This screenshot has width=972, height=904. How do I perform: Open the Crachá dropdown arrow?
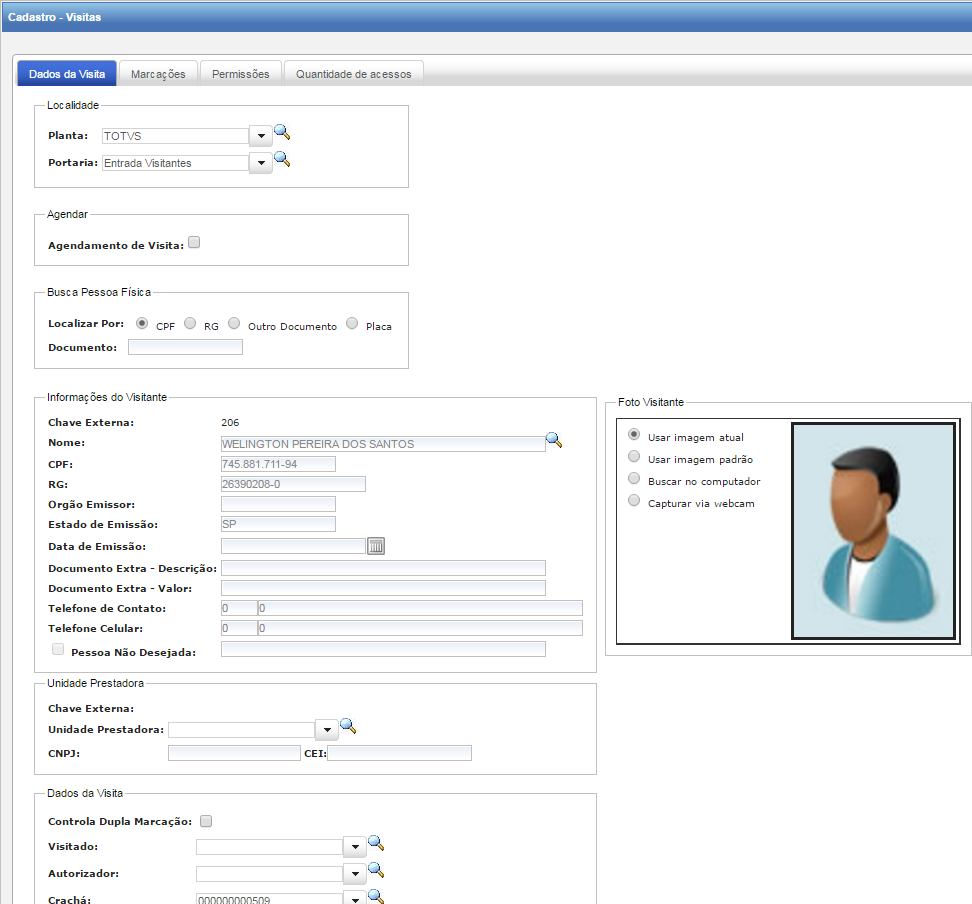355,899
